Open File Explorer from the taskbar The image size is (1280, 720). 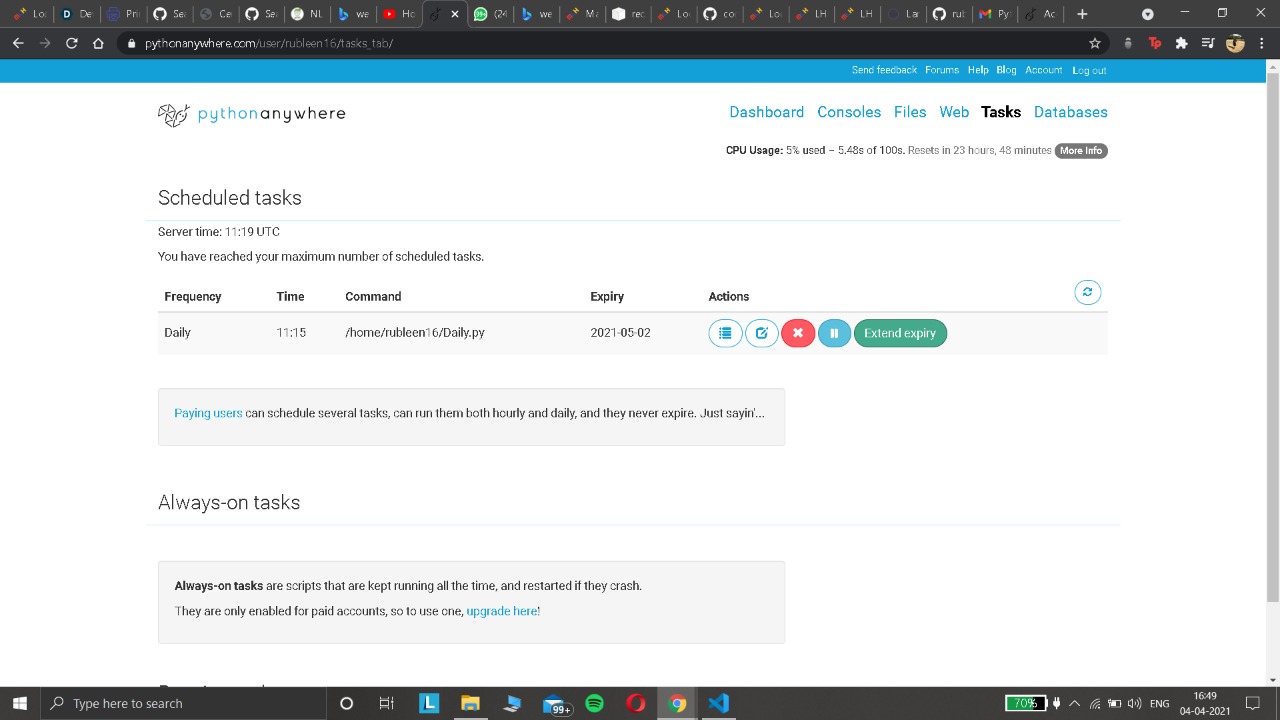pos(470,703)
